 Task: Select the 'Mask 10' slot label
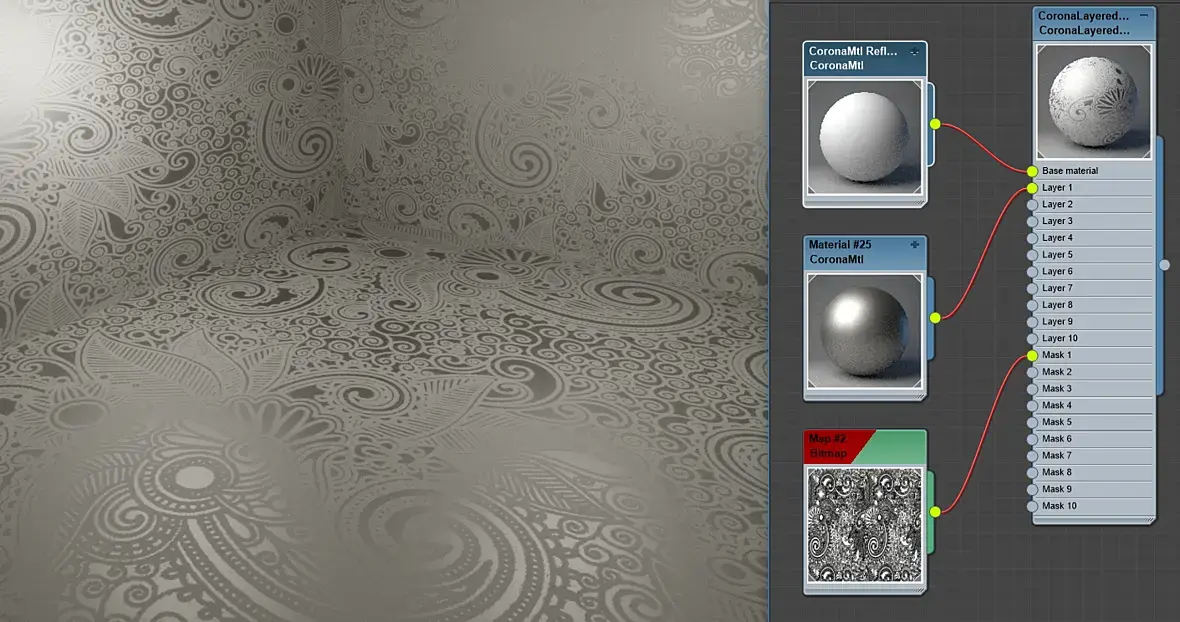coord(1060,506)
